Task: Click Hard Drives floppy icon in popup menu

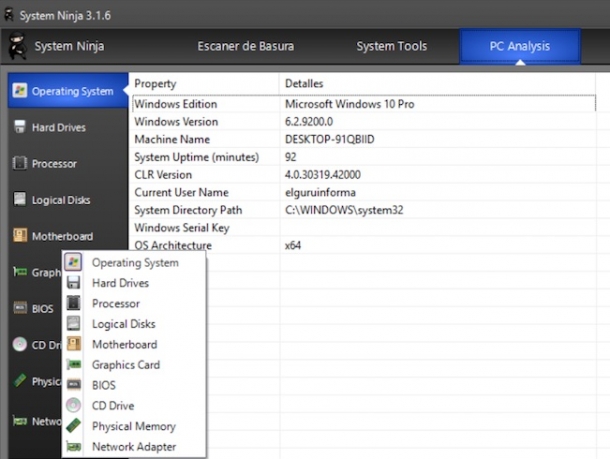Action: [74, 283]
